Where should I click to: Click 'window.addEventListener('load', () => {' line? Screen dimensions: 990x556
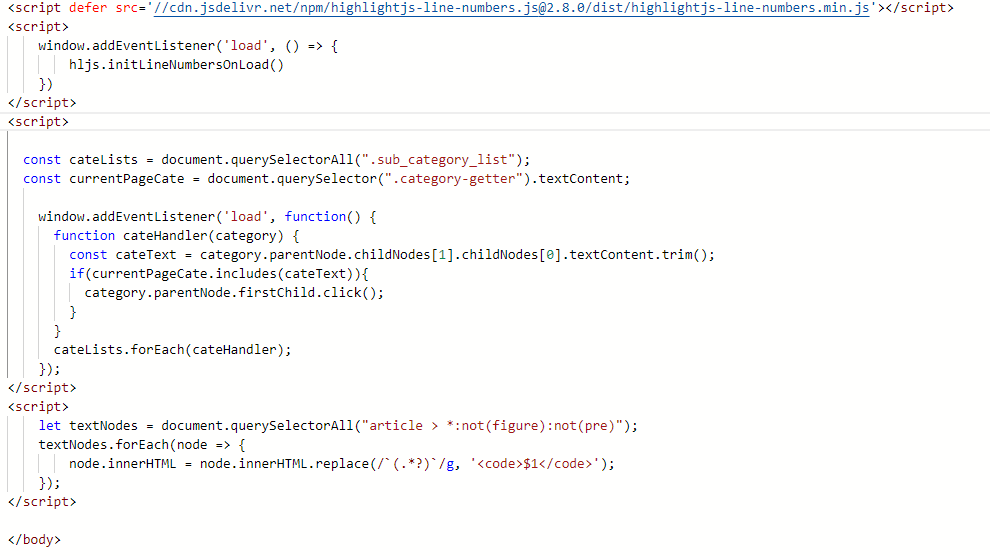coord(188,46)
